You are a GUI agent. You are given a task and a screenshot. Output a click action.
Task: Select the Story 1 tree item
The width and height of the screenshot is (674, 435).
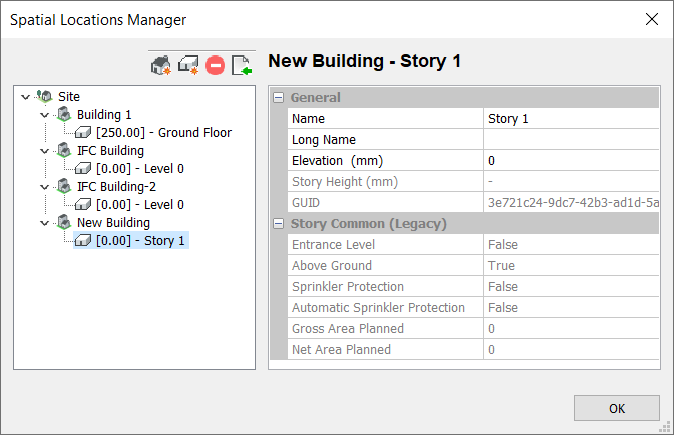click(x=140, y=240)
